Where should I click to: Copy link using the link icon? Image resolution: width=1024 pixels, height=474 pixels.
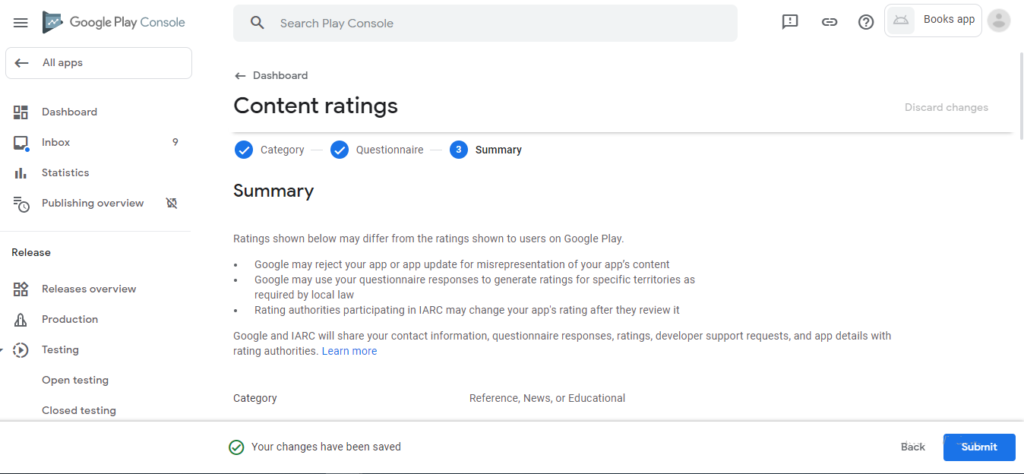829,22
